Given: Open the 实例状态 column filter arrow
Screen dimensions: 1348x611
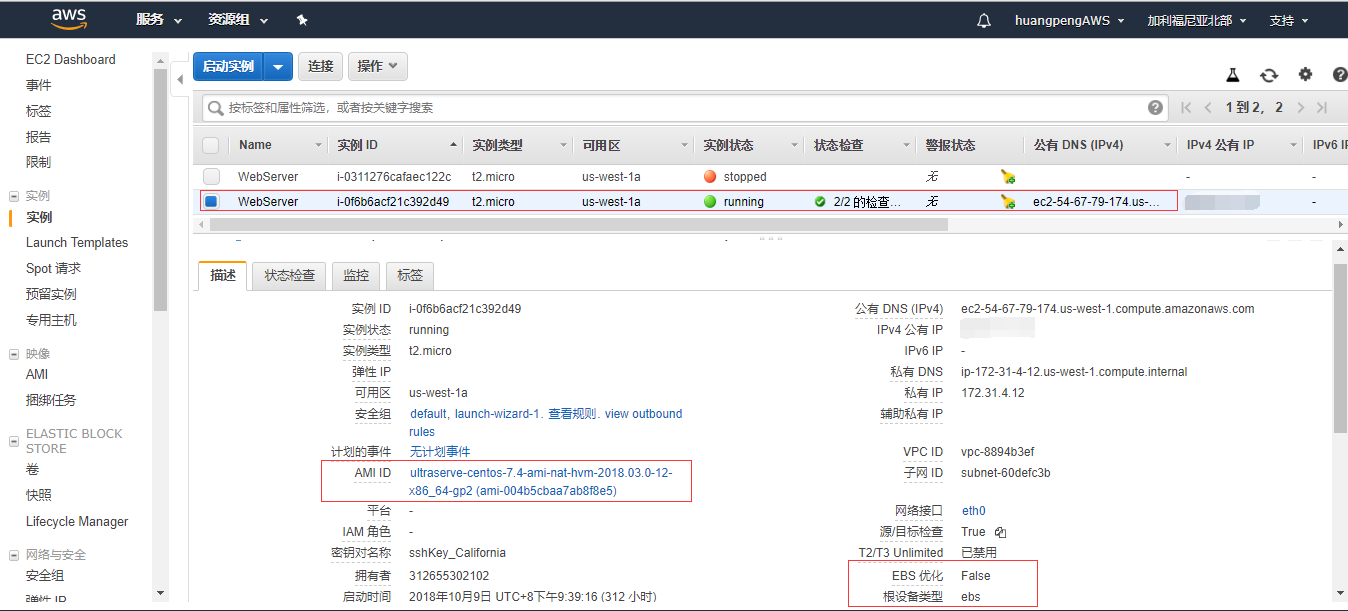Looking at the screenshot, I should tap(795, 146).
